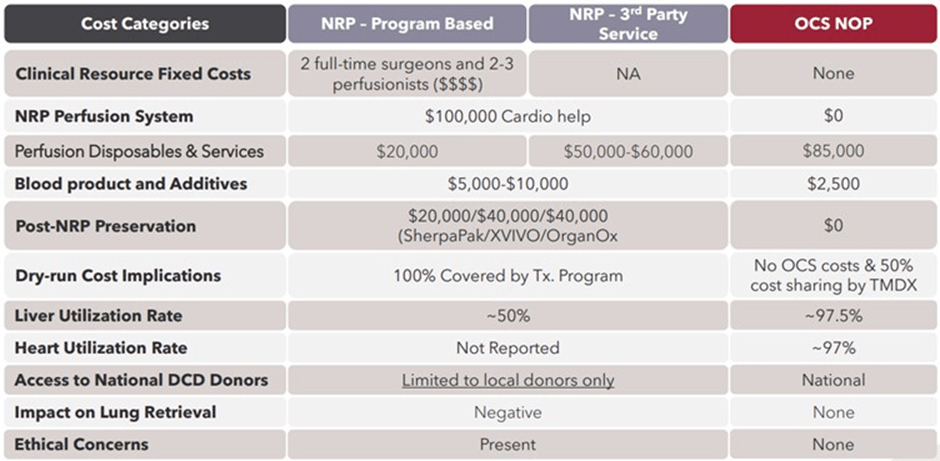Click the 'Present' ethical concerns cell
The image size is (940, 461).
508,444
